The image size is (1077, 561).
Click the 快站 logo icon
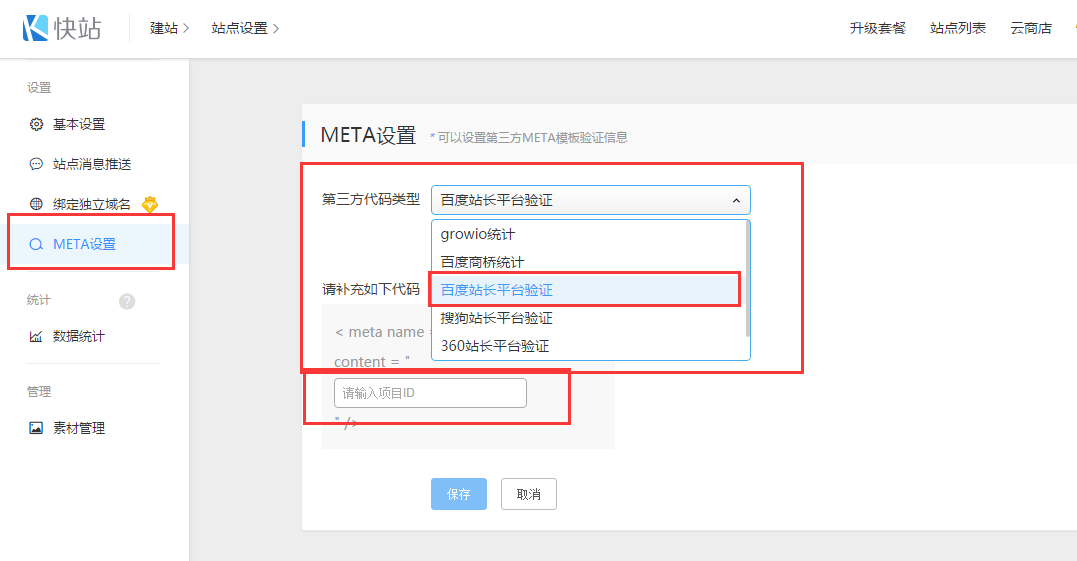tap(36, 28)
